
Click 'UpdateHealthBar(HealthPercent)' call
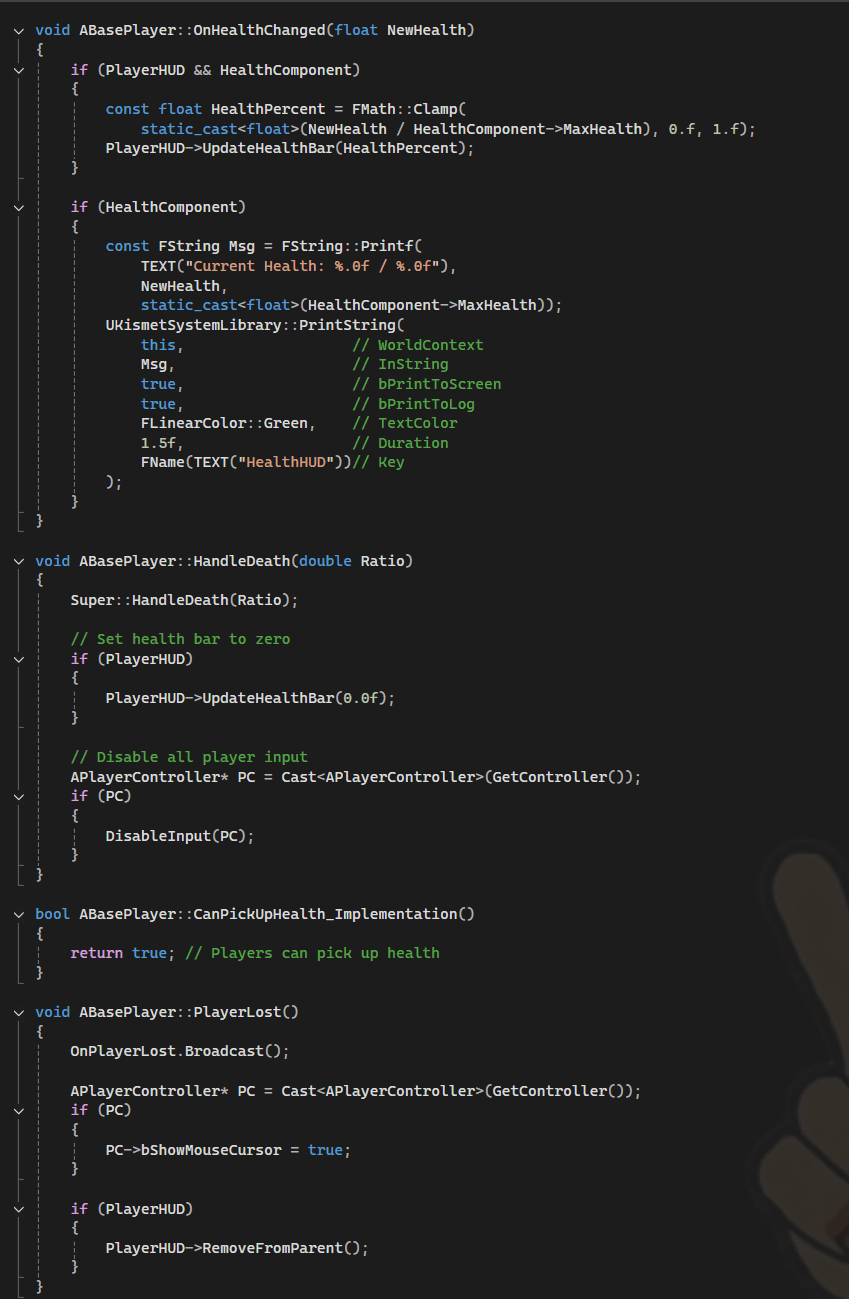point(335,148)
